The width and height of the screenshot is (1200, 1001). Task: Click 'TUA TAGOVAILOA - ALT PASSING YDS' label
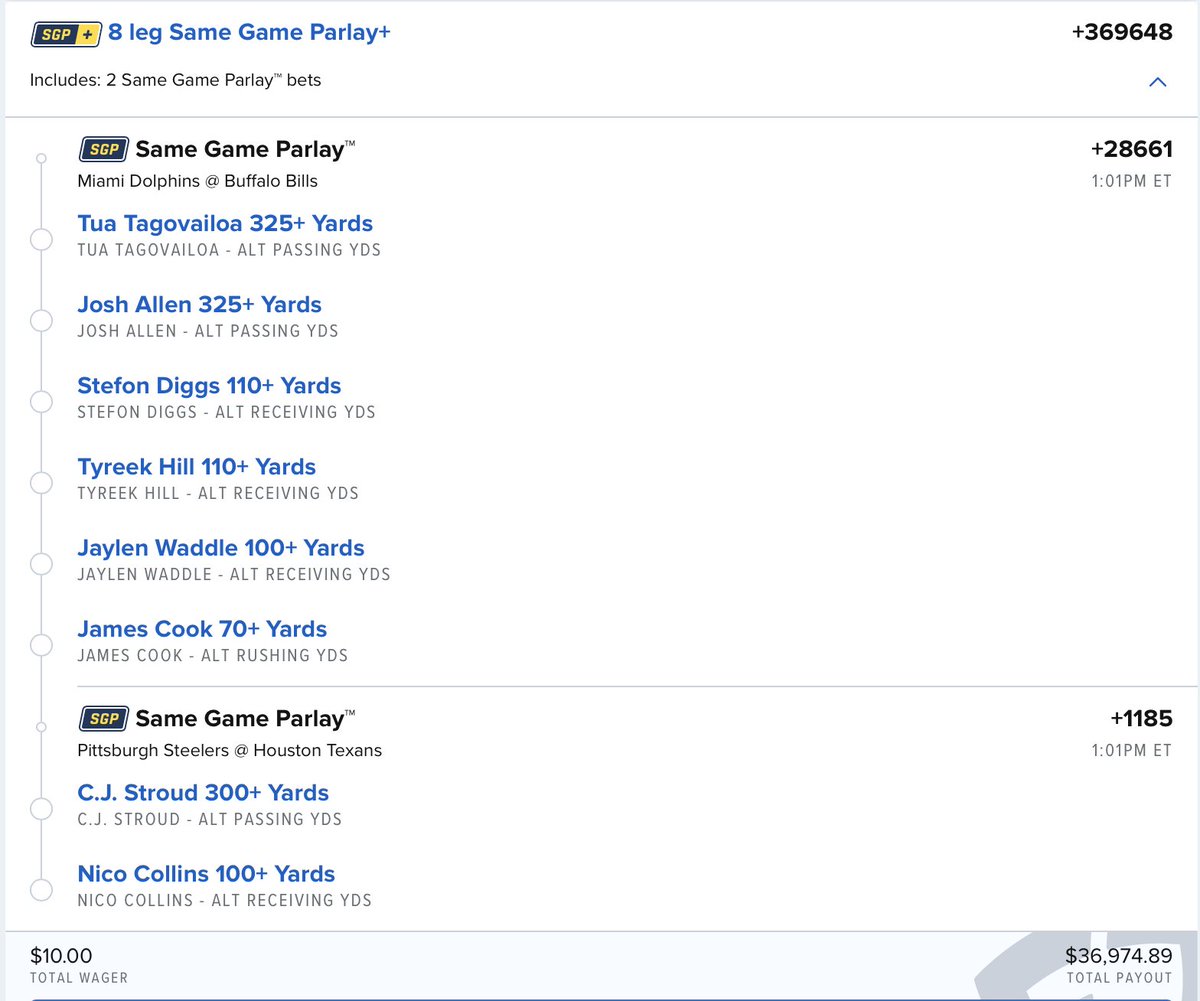[x=229, y=250]
